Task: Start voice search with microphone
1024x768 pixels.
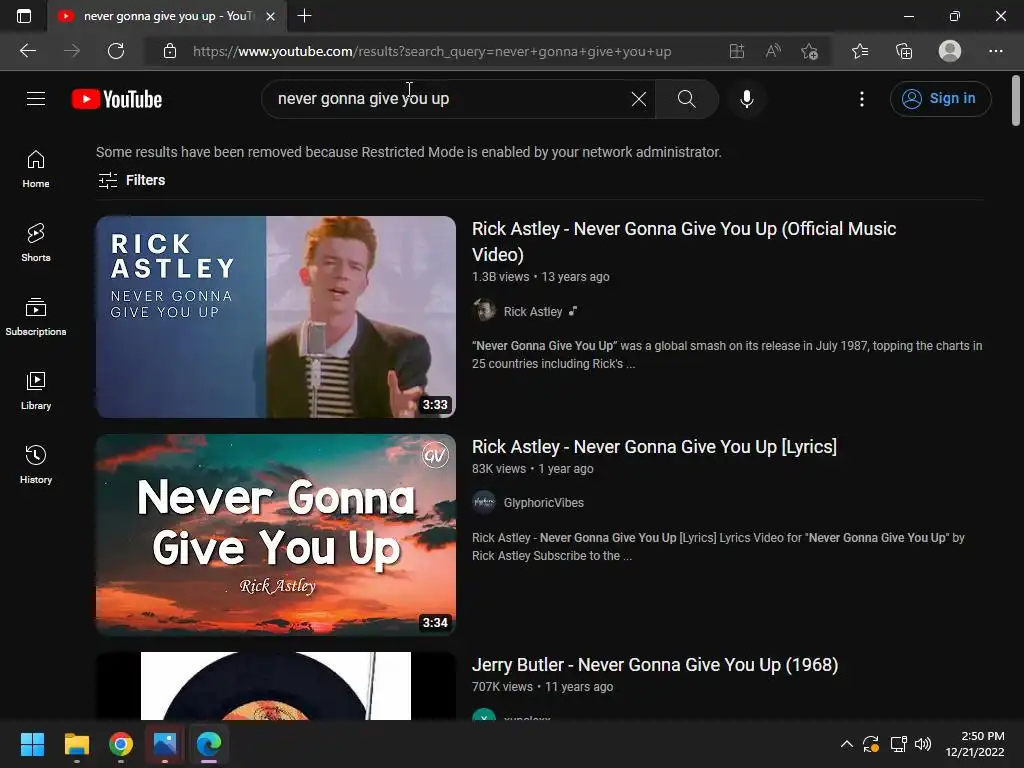Action: point(746,99)
